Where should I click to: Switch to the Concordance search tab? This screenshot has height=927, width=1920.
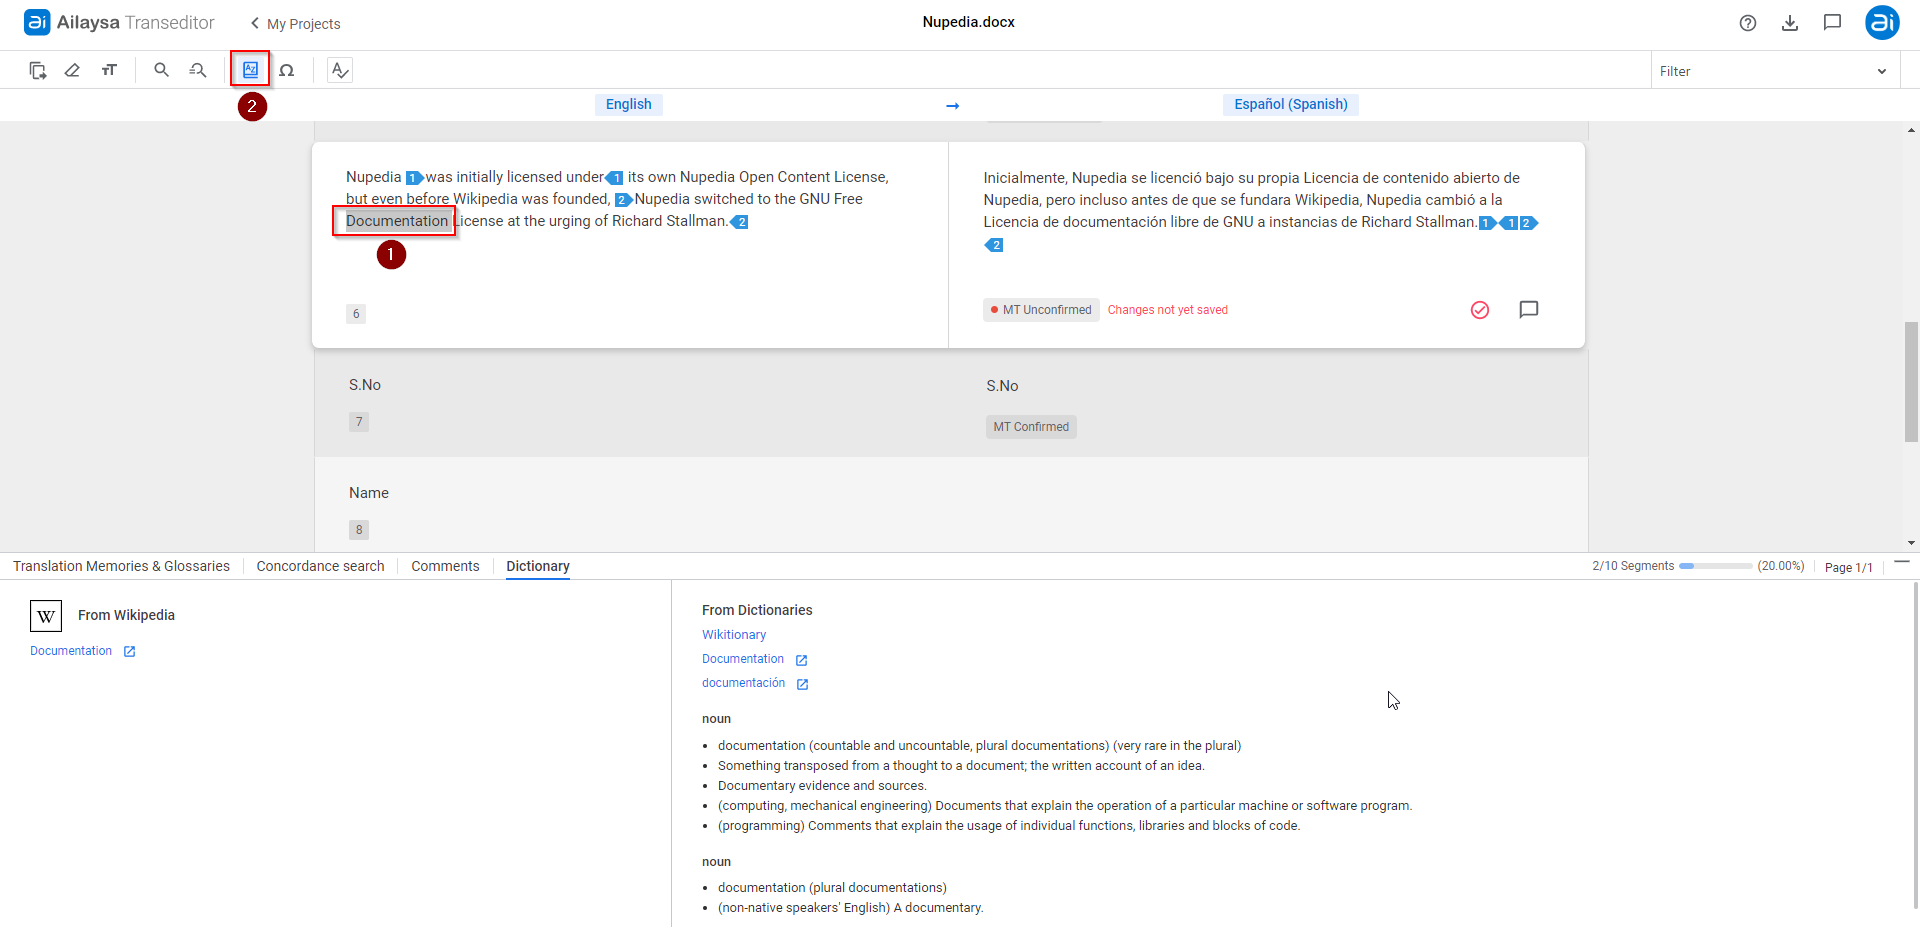[x=319, y=566]
